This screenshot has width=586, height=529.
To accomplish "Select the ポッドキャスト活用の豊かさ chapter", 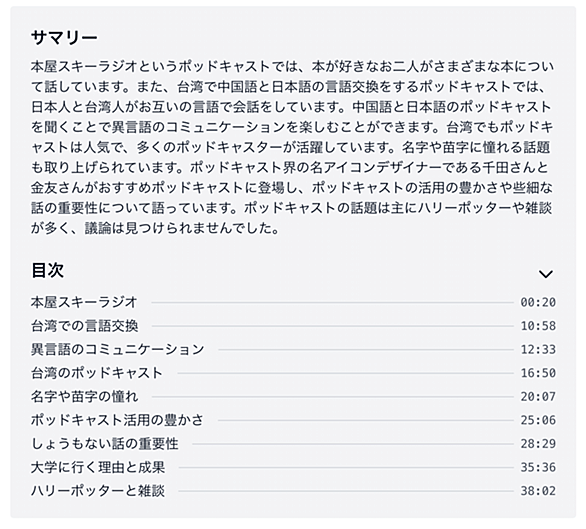I will click(117, 420).
